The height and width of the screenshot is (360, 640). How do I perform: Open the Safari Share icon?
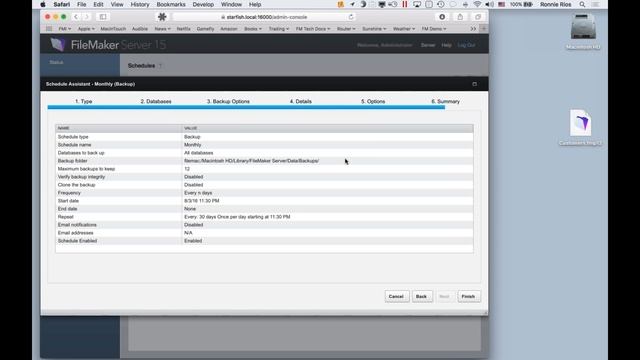(460, 17)
